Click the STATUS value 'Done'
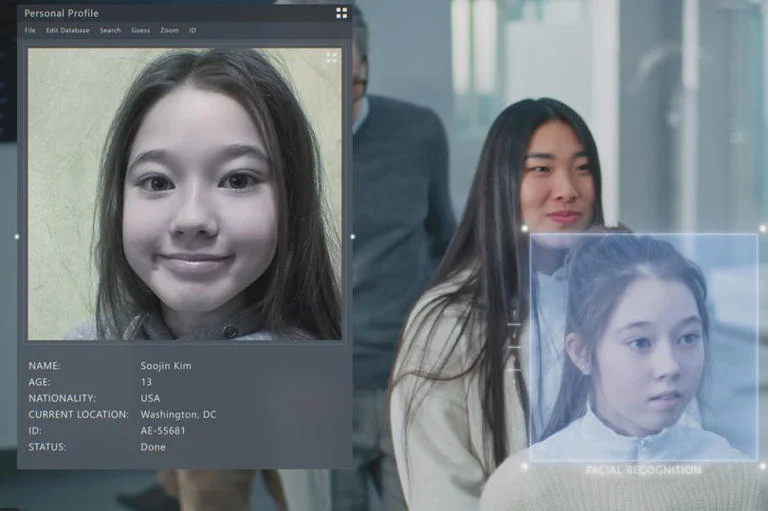 click(x=153, y=446)
